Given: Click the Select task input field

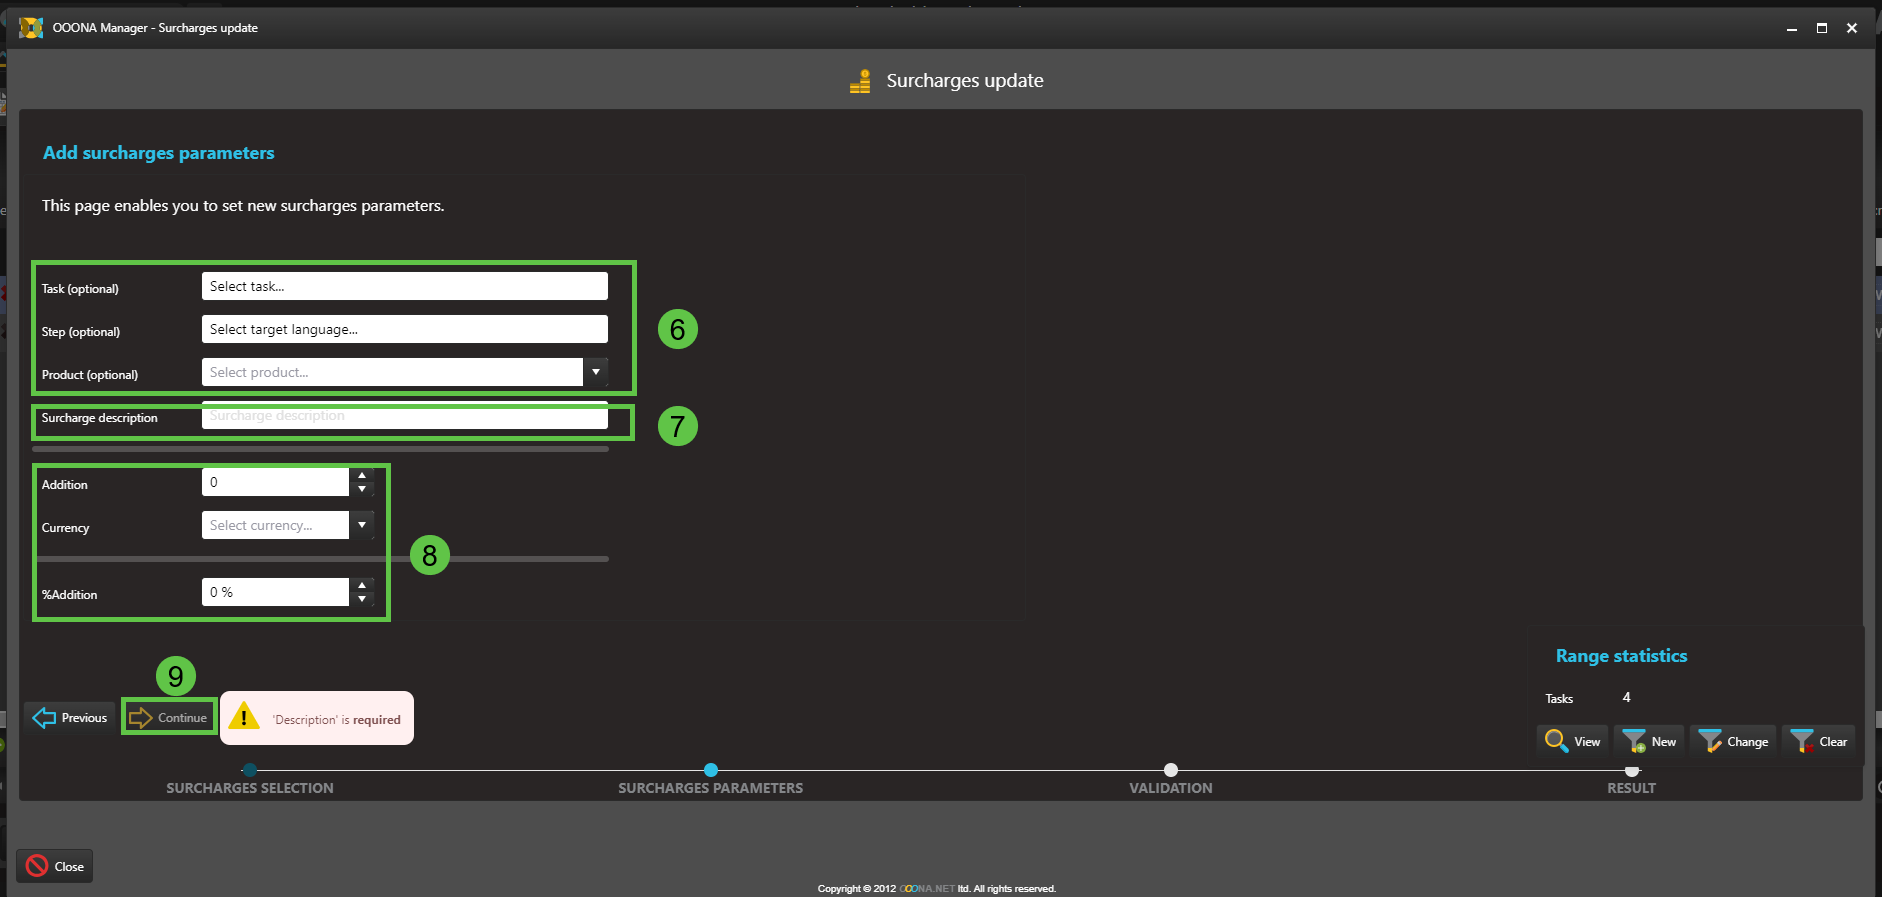Looking at the screenshot, I should 404,286.
